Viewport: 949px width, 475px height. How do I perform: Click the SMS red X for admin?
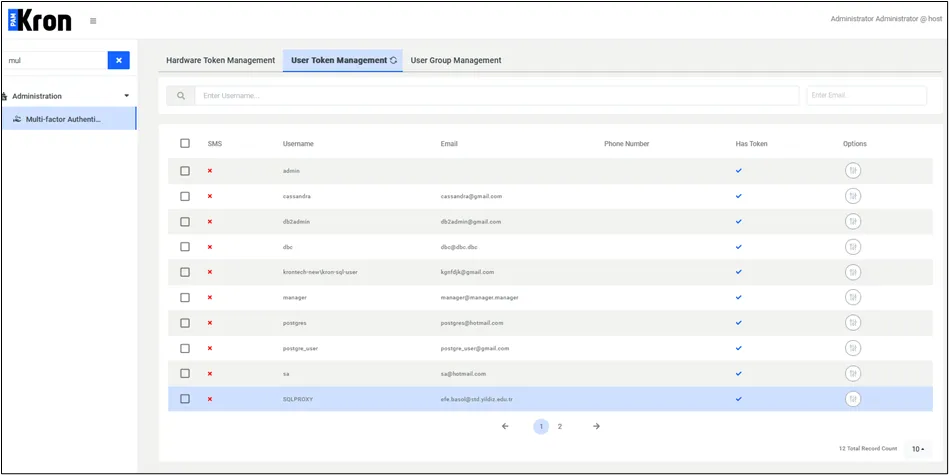click(210, 171)
